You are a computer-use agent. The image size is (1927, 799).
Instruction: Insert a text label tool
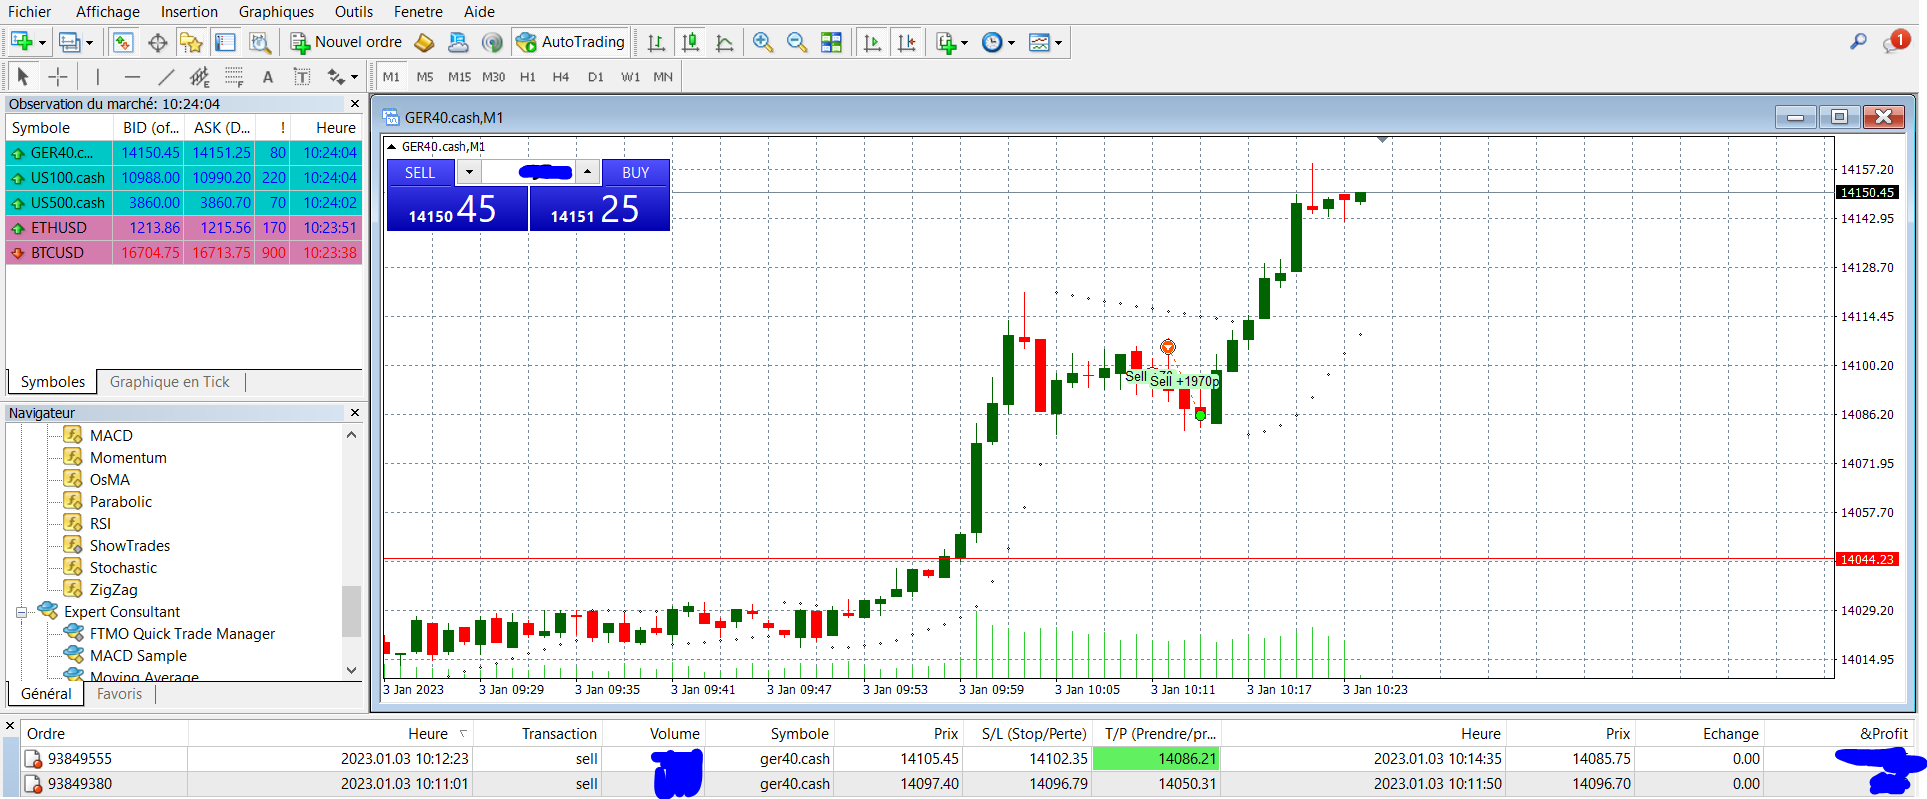pos(267,77)
